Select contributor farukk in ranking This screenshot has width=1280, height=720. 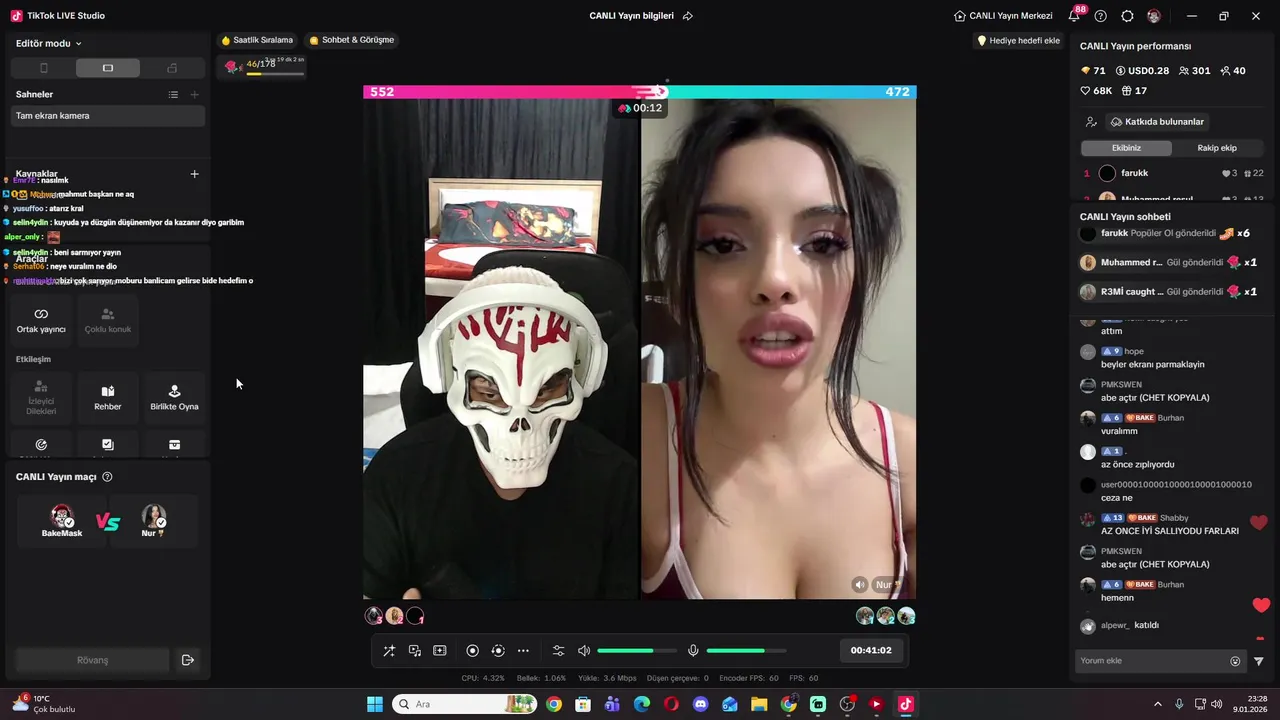tap(1173, 173)
